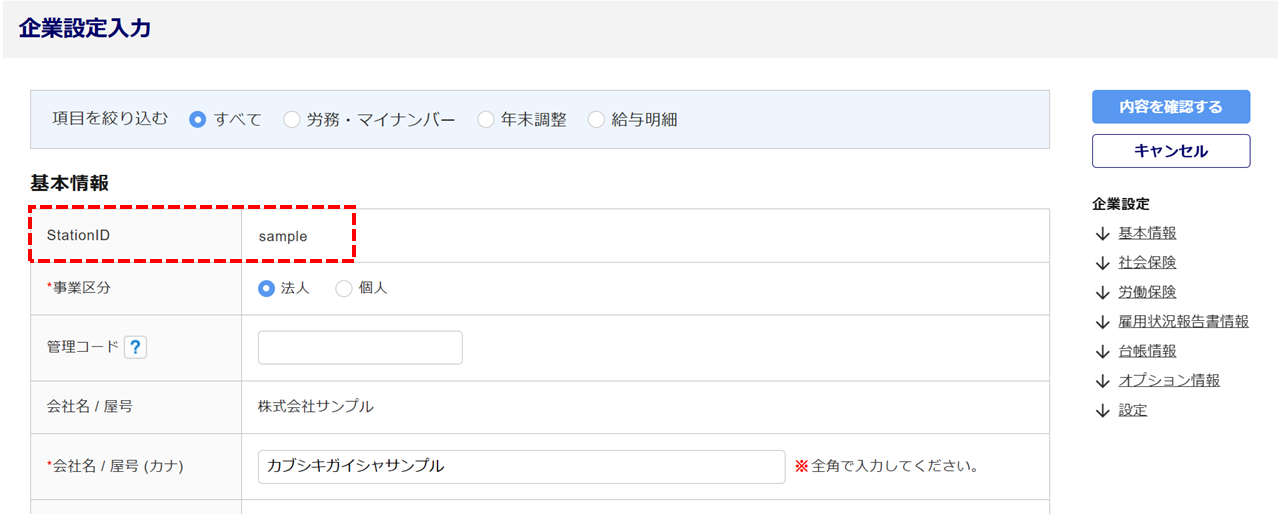Click the down arrow beside 基本情報
Screen dimensions: 1280x514
point(1103,233)
